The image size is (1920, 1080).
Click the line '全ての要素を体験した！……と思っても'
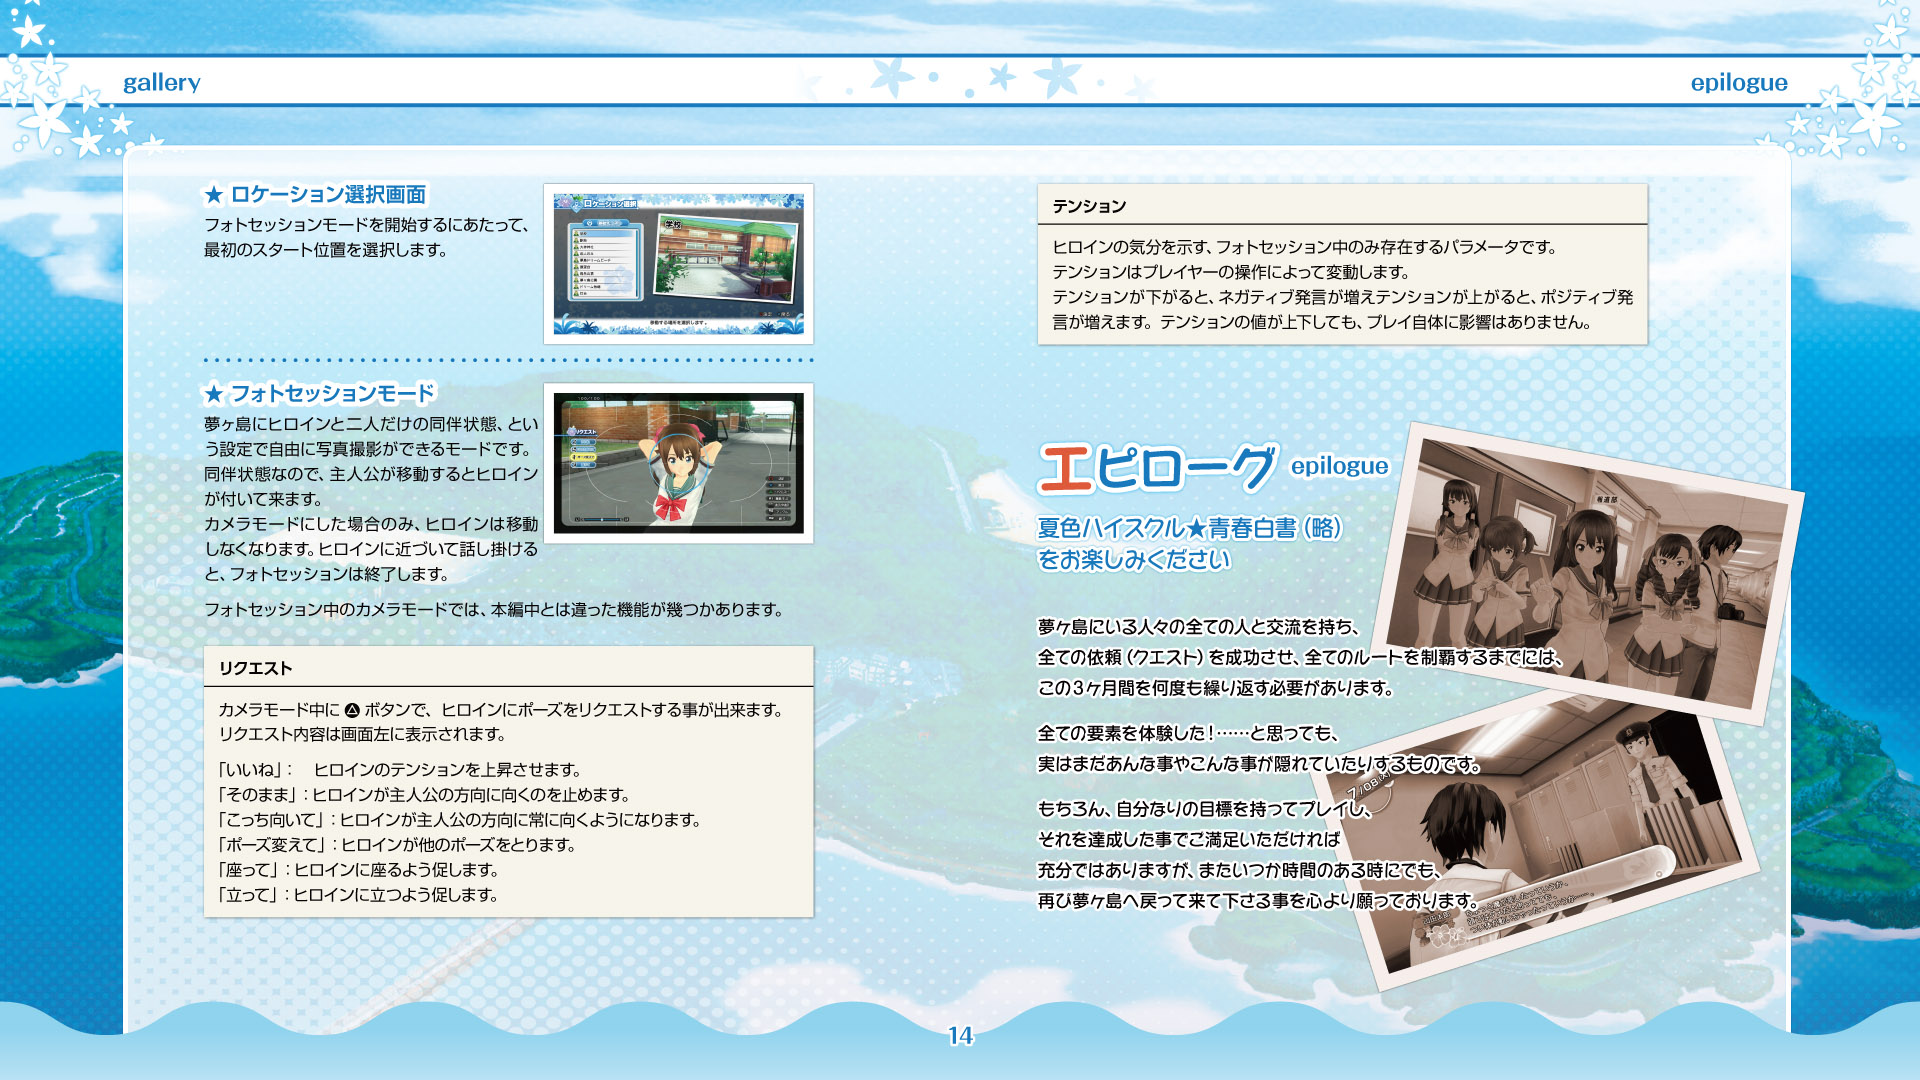coord(1188,733)
